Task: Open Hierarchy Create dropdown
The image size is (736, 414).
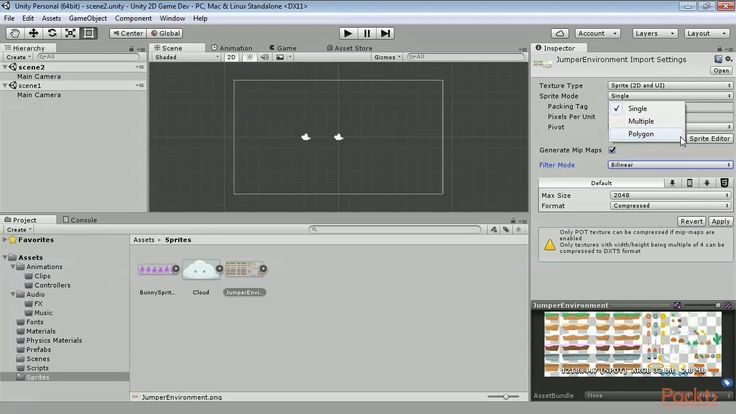Action: [18, 57]
